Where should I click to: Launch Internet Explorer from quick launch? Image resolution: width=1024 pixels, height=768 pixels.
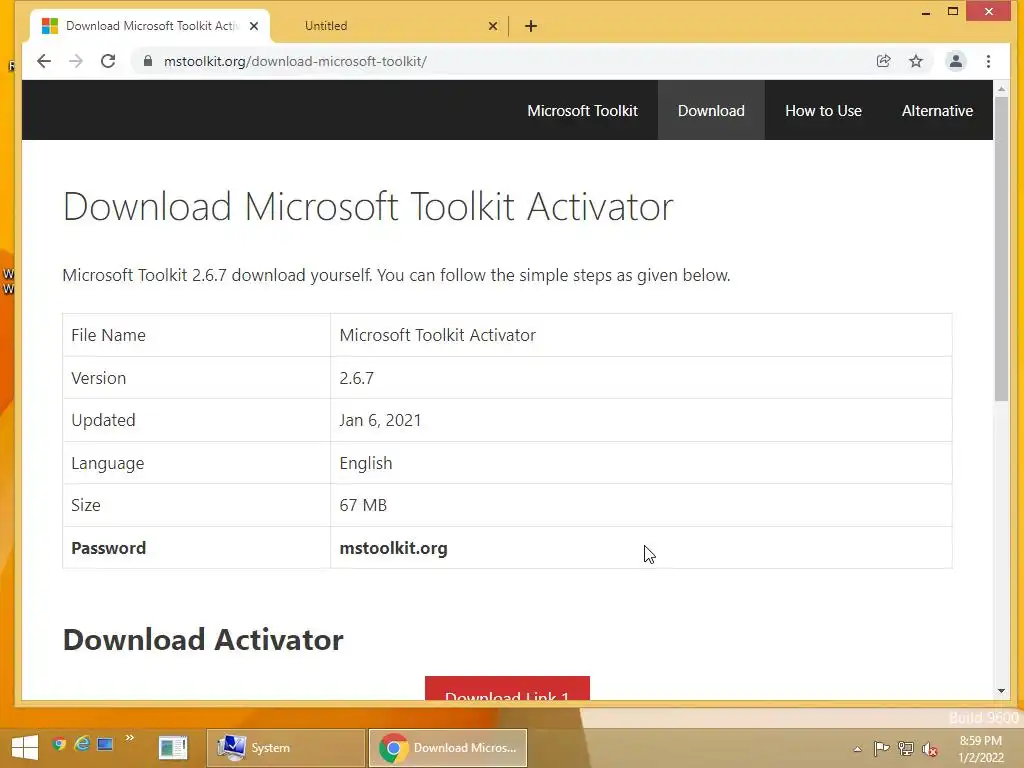coord(82,744)
